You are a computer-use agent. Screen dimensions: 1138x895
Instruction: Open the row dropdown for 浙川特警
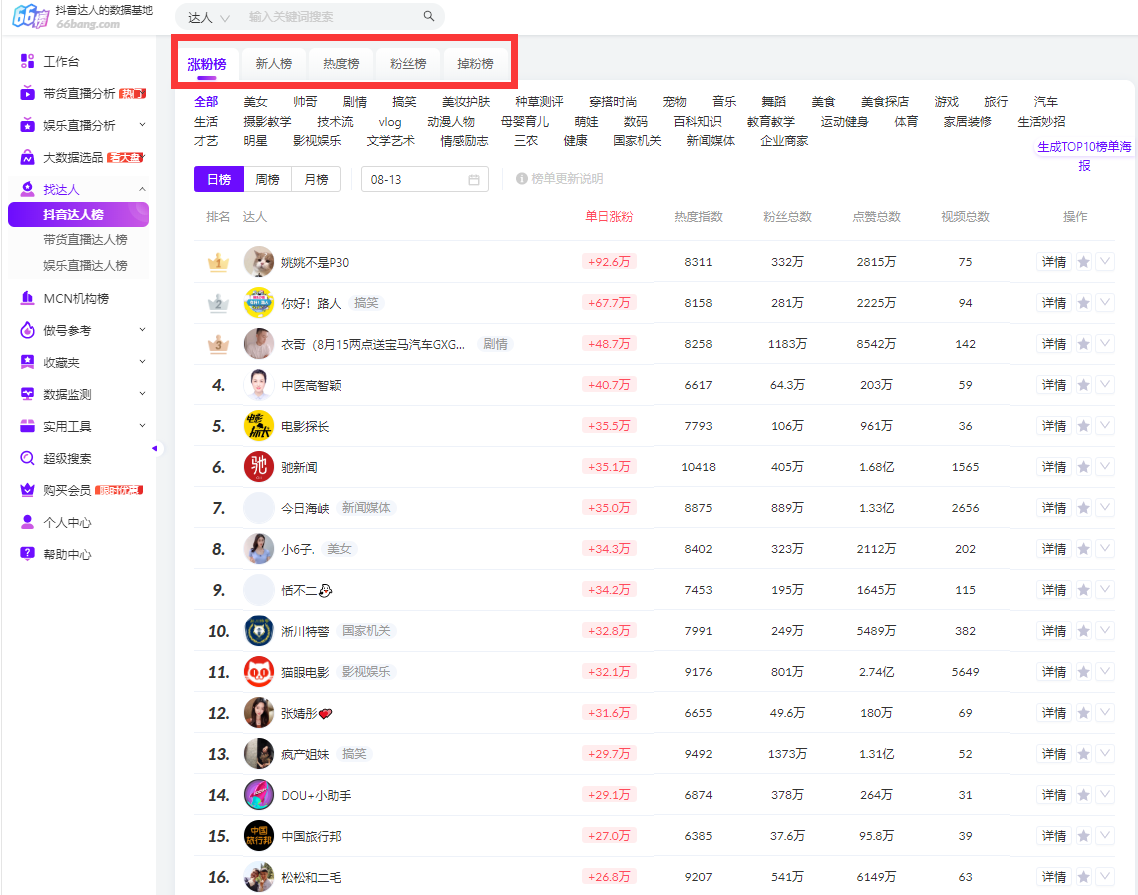(1105, 631)
